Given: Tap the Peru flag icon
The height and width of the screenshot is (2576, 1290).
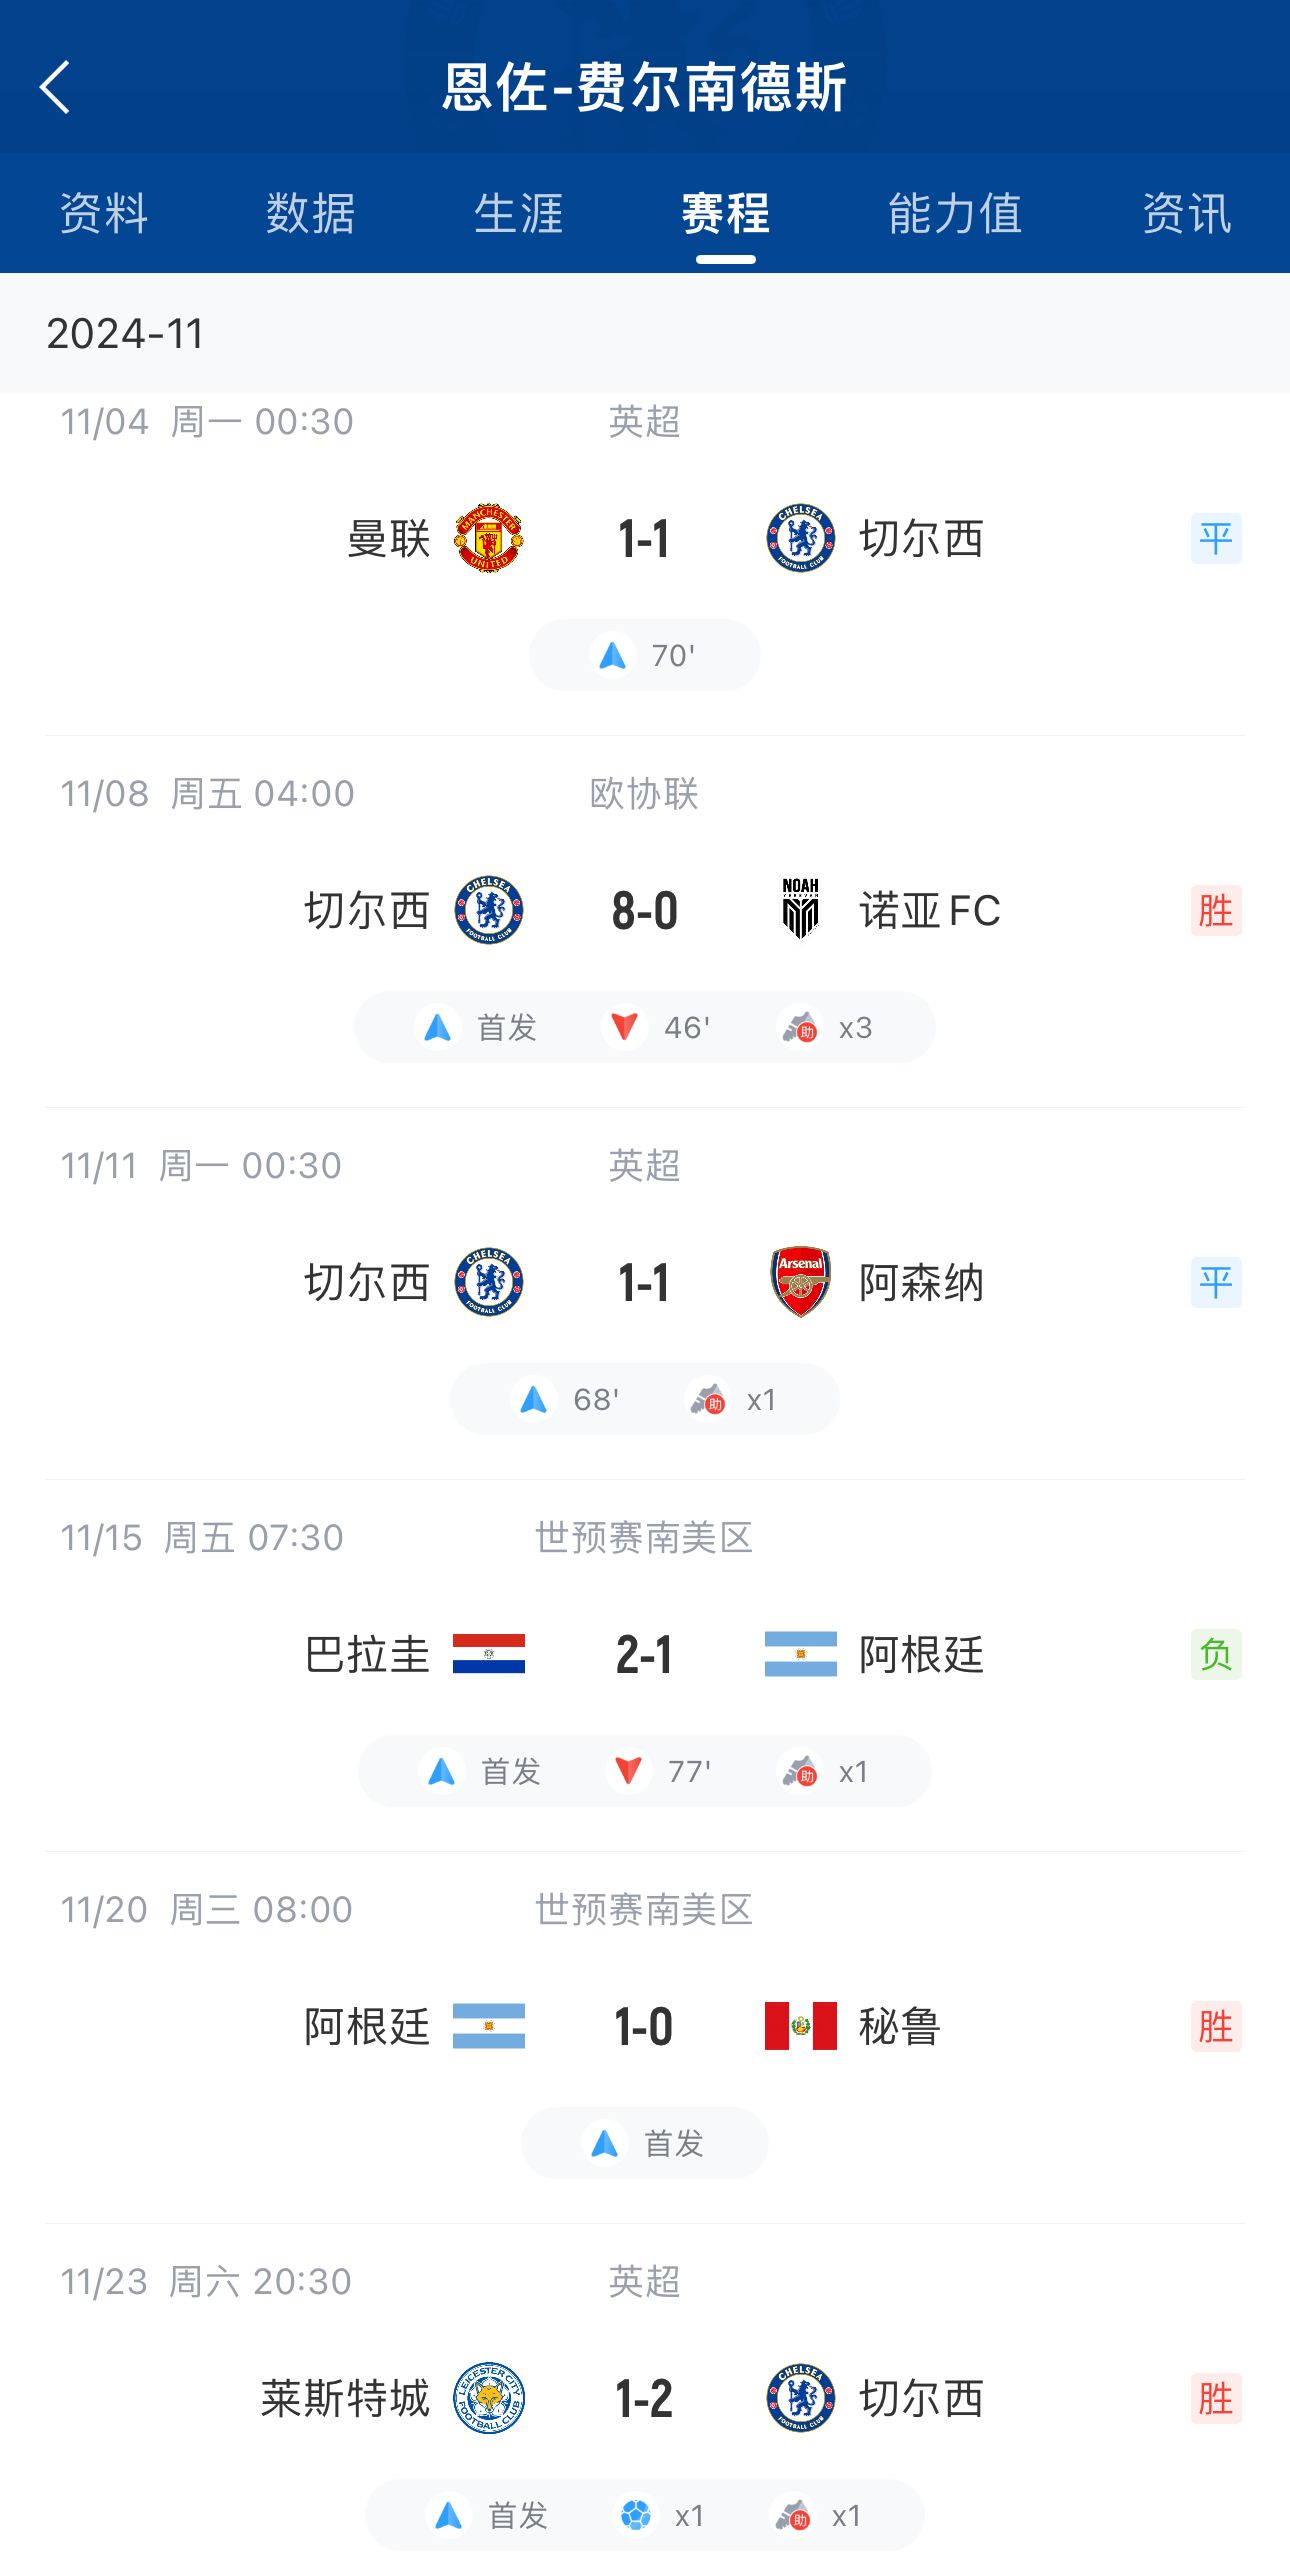Looking at the screenshot, I should pos(800,2026).
